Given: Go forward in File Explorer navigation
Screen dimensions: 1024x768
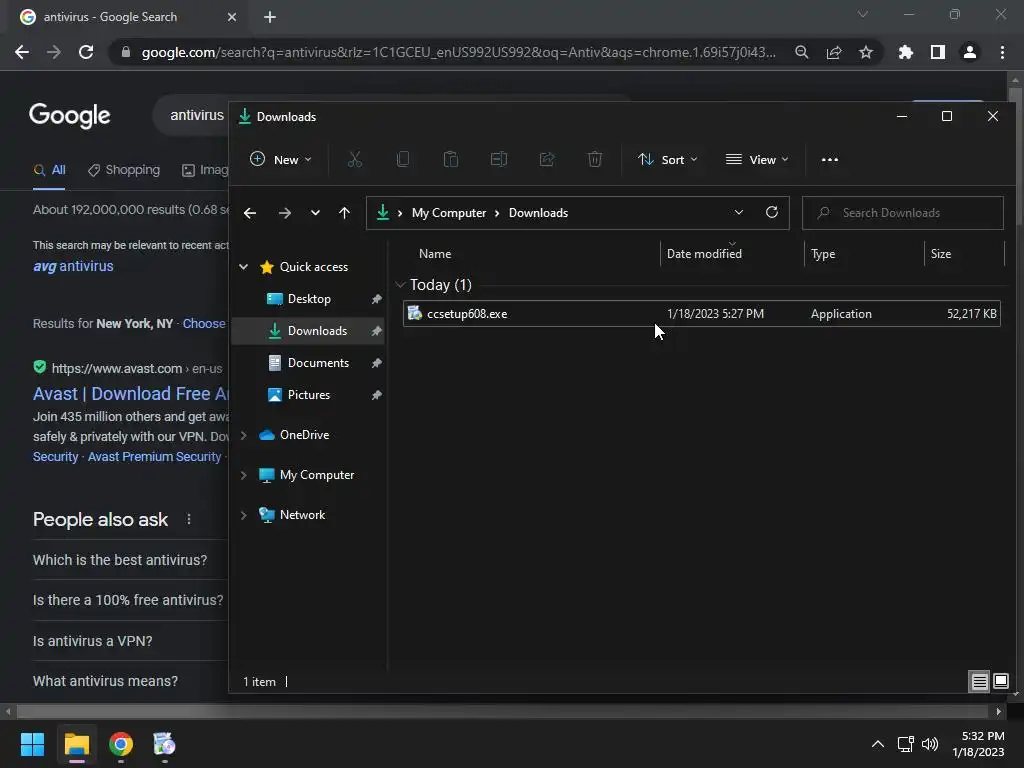Looking at the screenshot, I should (x=285, y=213).
